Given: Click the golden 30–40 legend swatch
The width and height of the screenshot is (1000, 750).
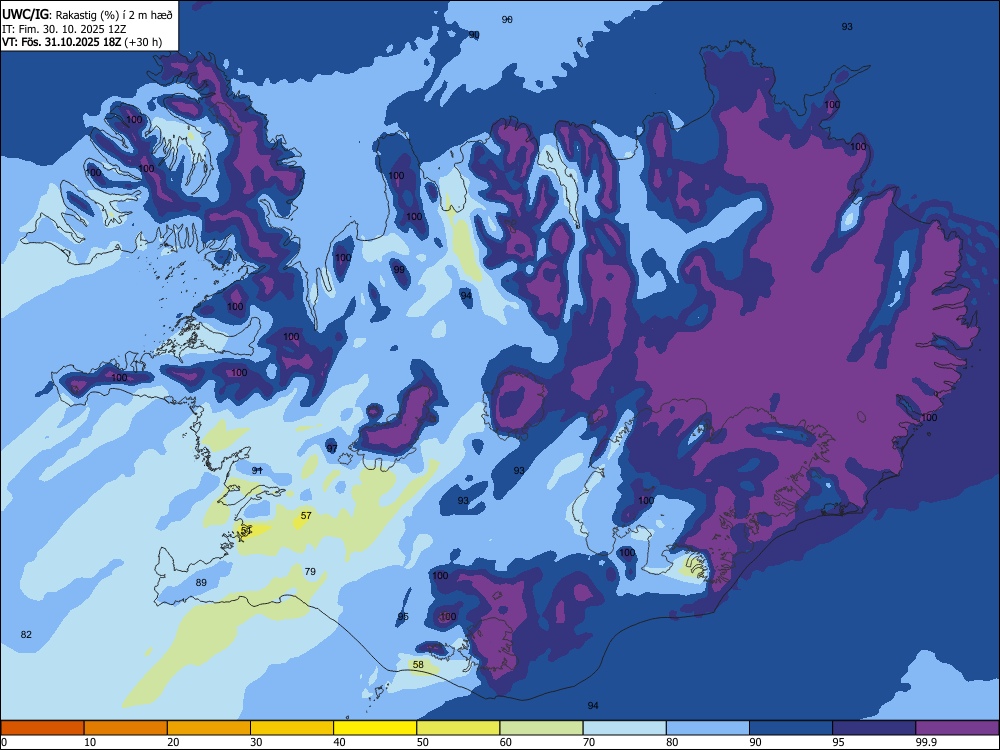Looking at the screenshot, I should click(292, 728).
